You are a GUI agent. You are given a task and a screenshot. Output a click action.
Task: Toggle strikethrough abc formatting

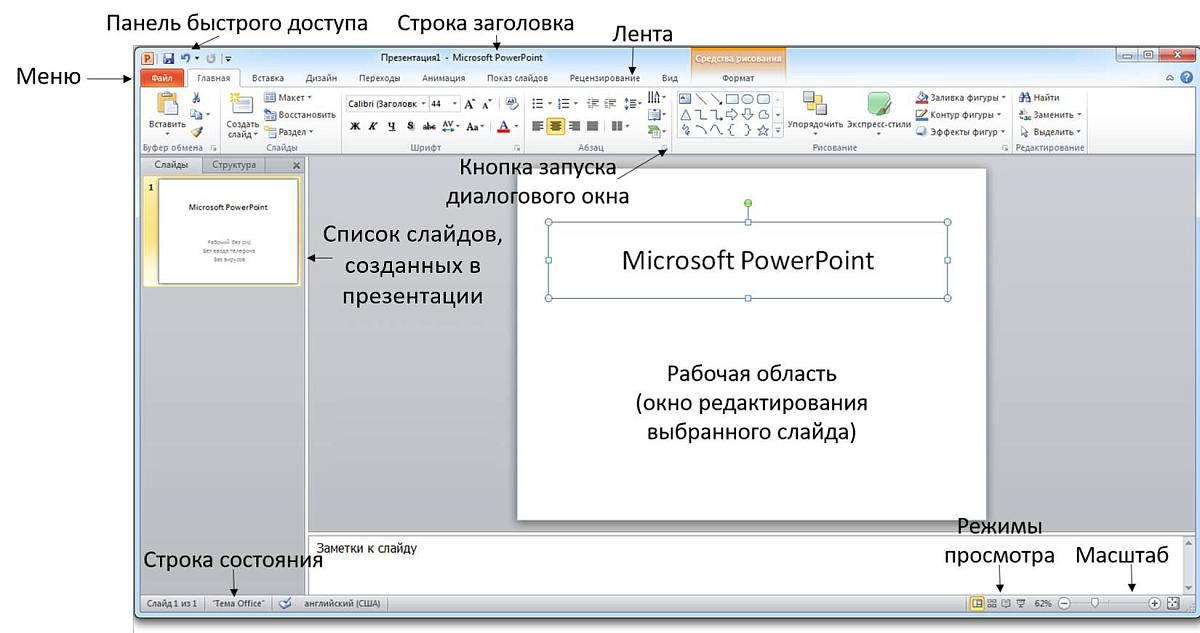tap(428, 126)
